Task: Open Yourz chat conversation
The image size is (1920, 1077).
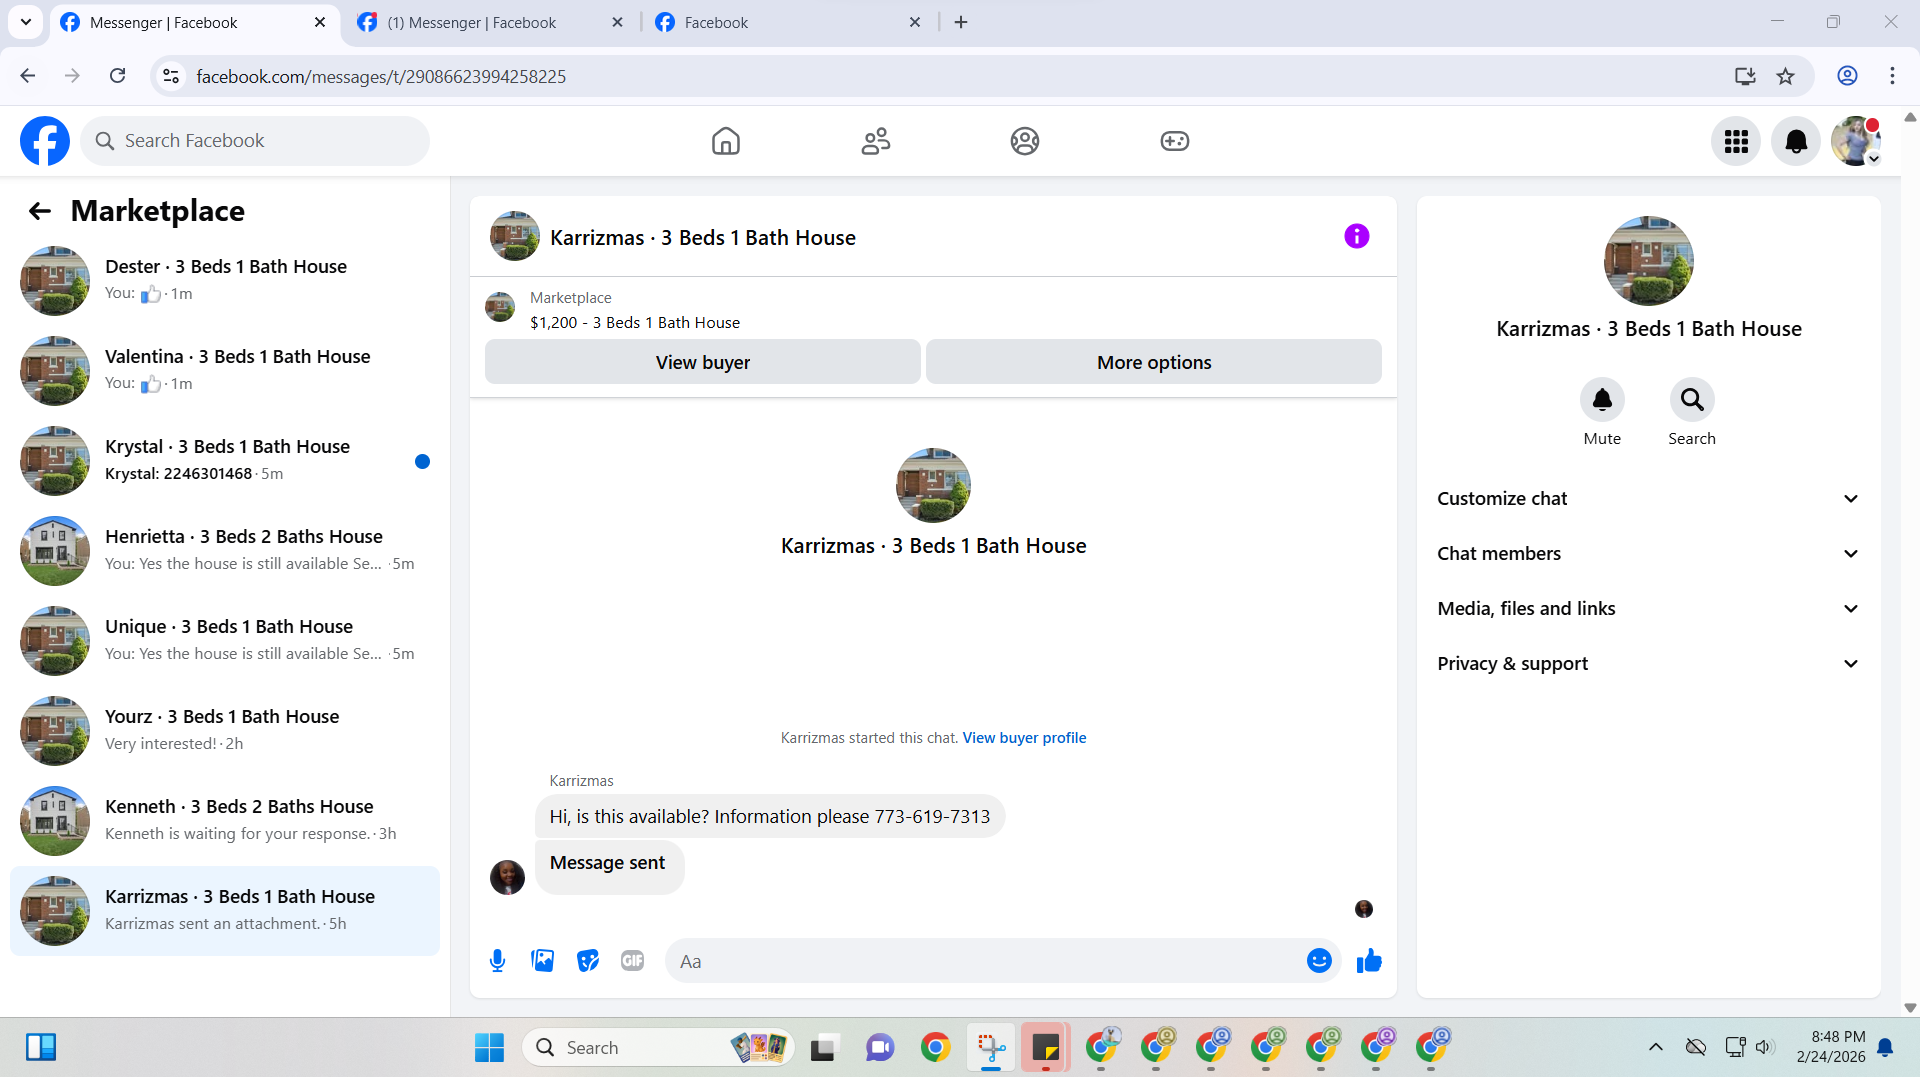Action: 225,731
